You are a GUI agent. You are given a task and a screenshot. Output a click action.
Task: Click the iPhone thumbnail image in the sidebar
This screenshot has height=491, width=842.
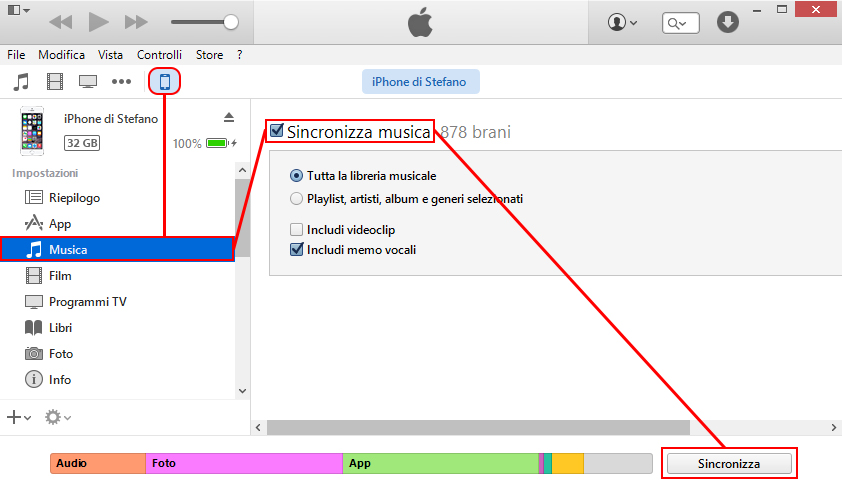pos(32,131)
